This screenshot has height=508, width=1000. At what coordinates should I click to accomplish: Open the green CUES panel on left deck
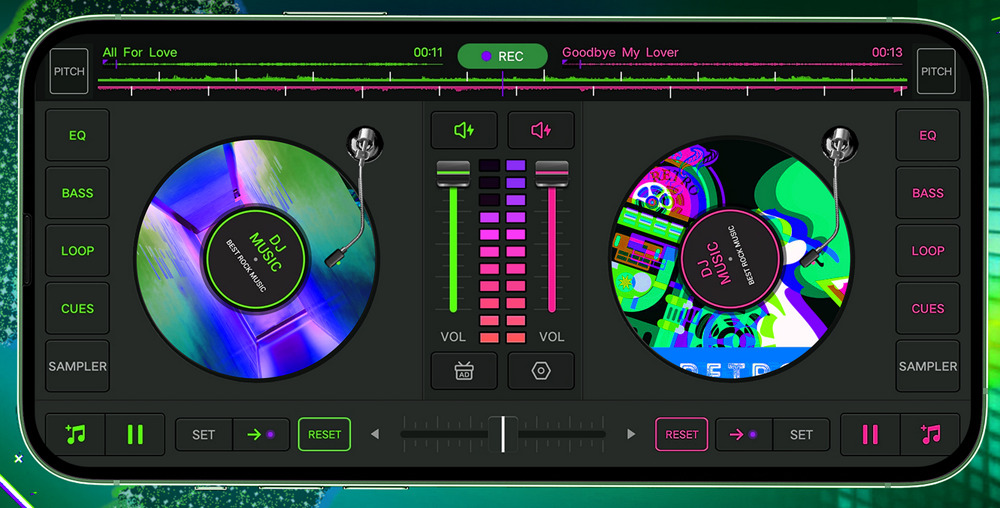coord(77,308)
